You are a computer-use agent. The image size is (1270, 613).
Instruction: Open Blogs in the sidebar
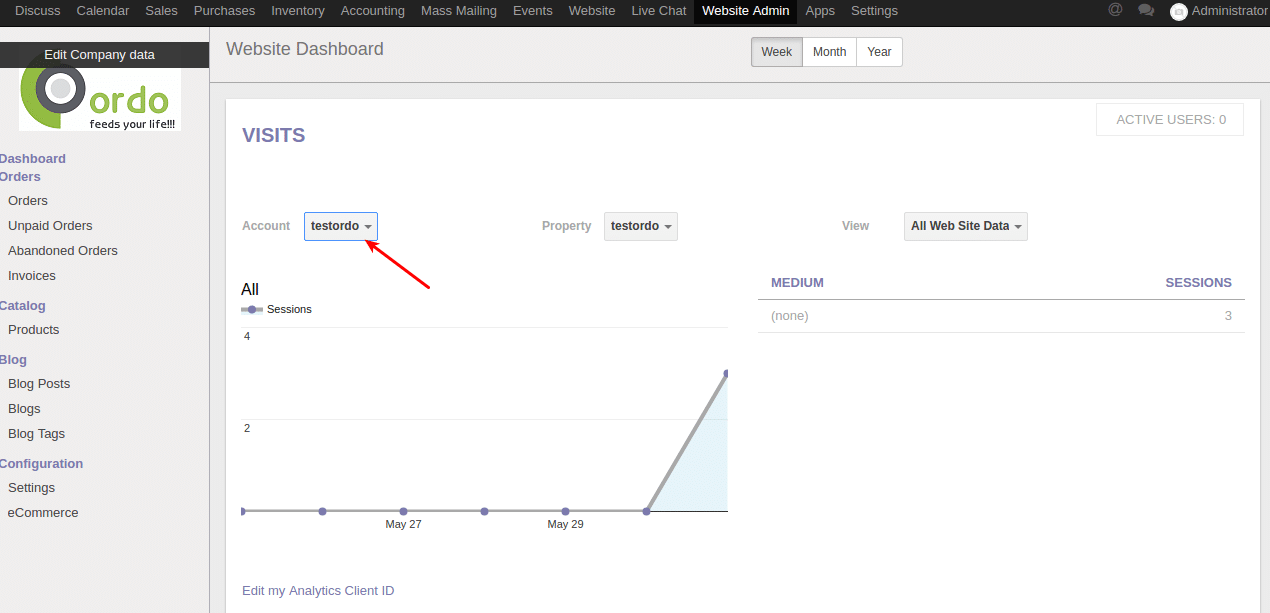coord(24,409)
